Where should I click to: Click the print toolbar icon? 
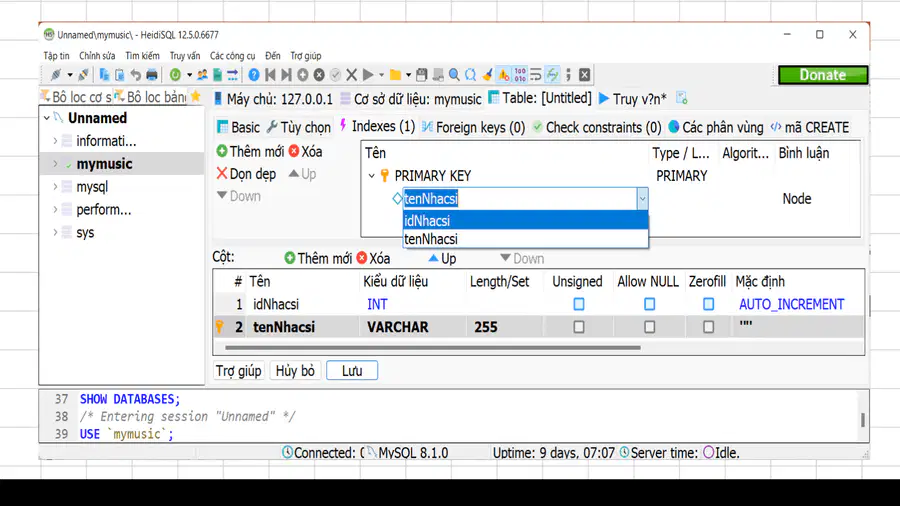(152, 75)
